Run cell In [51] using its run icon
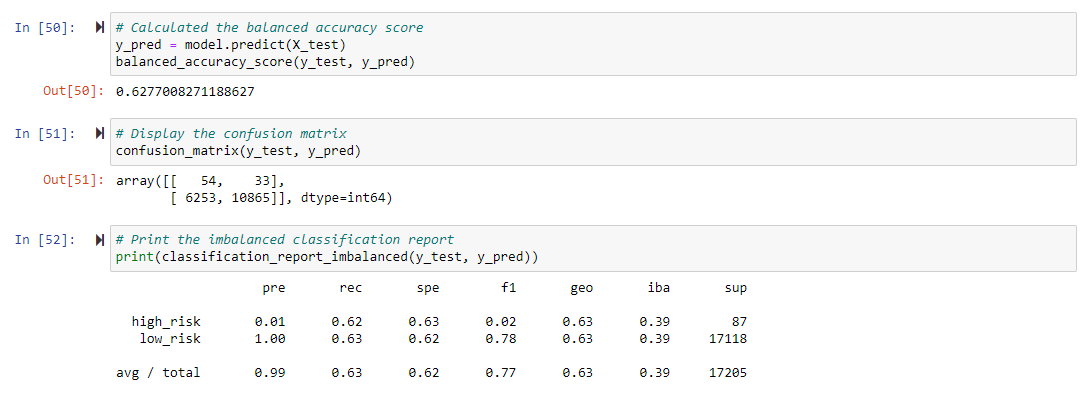Viewport: 1089px width, 413px height. 99,134
